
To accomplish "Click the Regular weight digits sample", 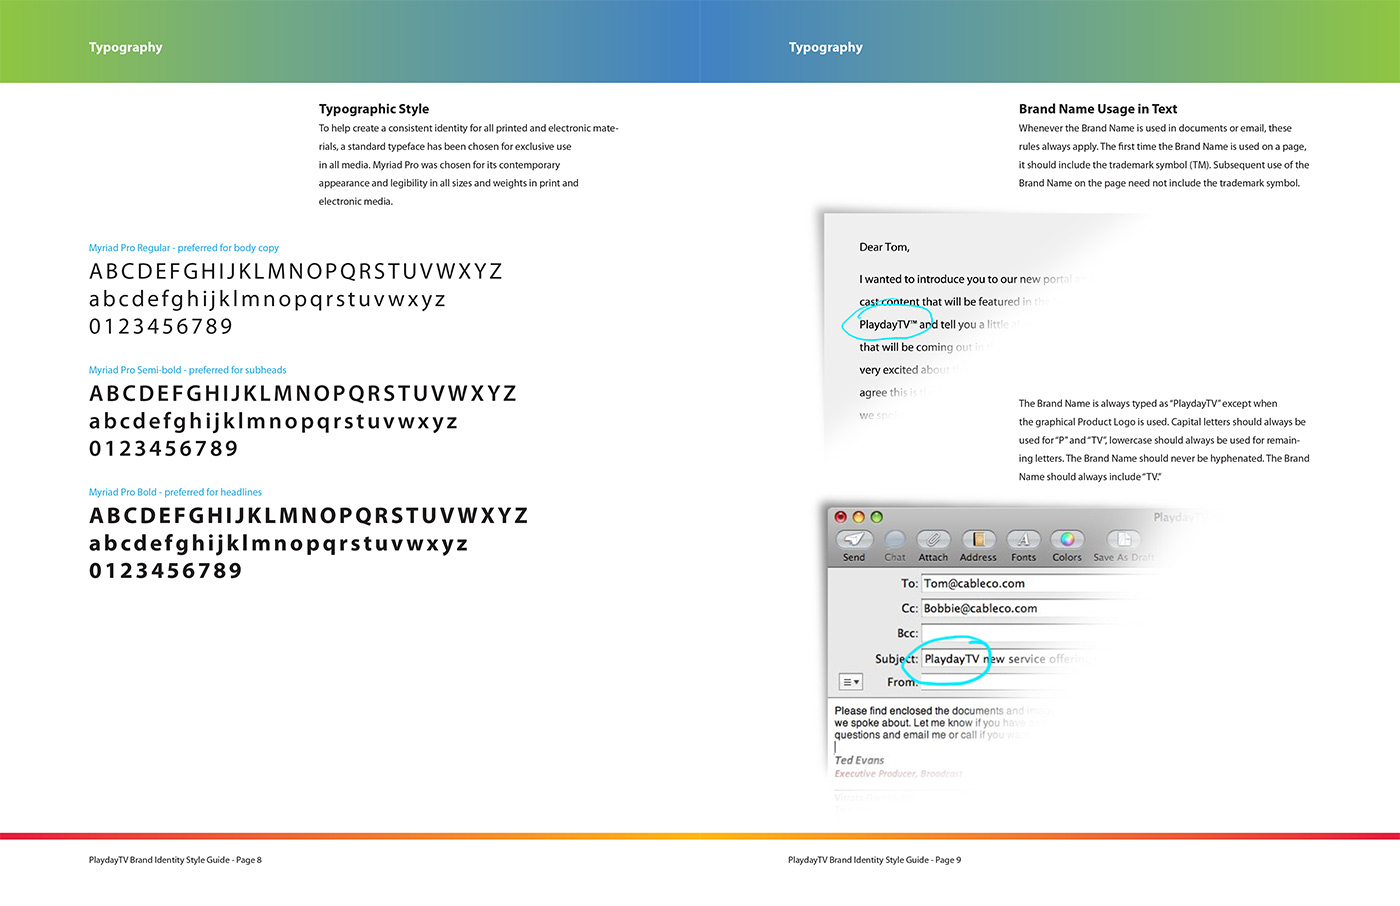I will point(161,327).
